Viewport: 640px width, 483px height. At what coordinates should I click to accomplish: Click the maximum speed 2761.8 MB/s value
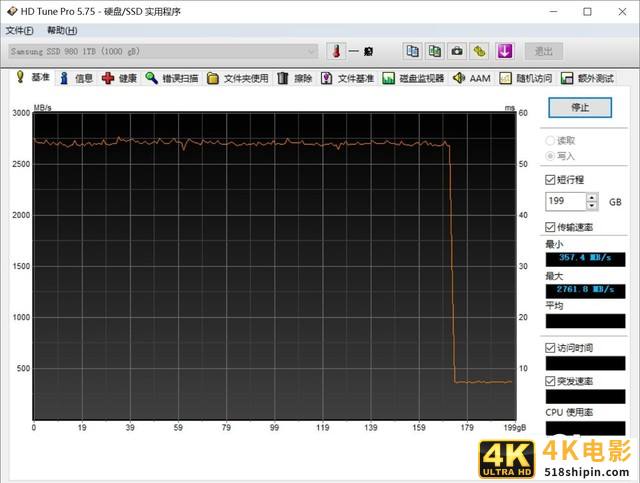(x=585, y=290)
